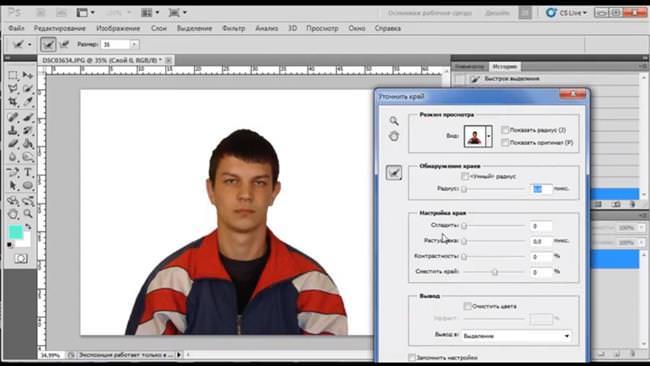Viewport: 650px width, 366px height.
Task: Select the Ellipse shape tool
Action: pyautogui.click(x=28, y=185)
